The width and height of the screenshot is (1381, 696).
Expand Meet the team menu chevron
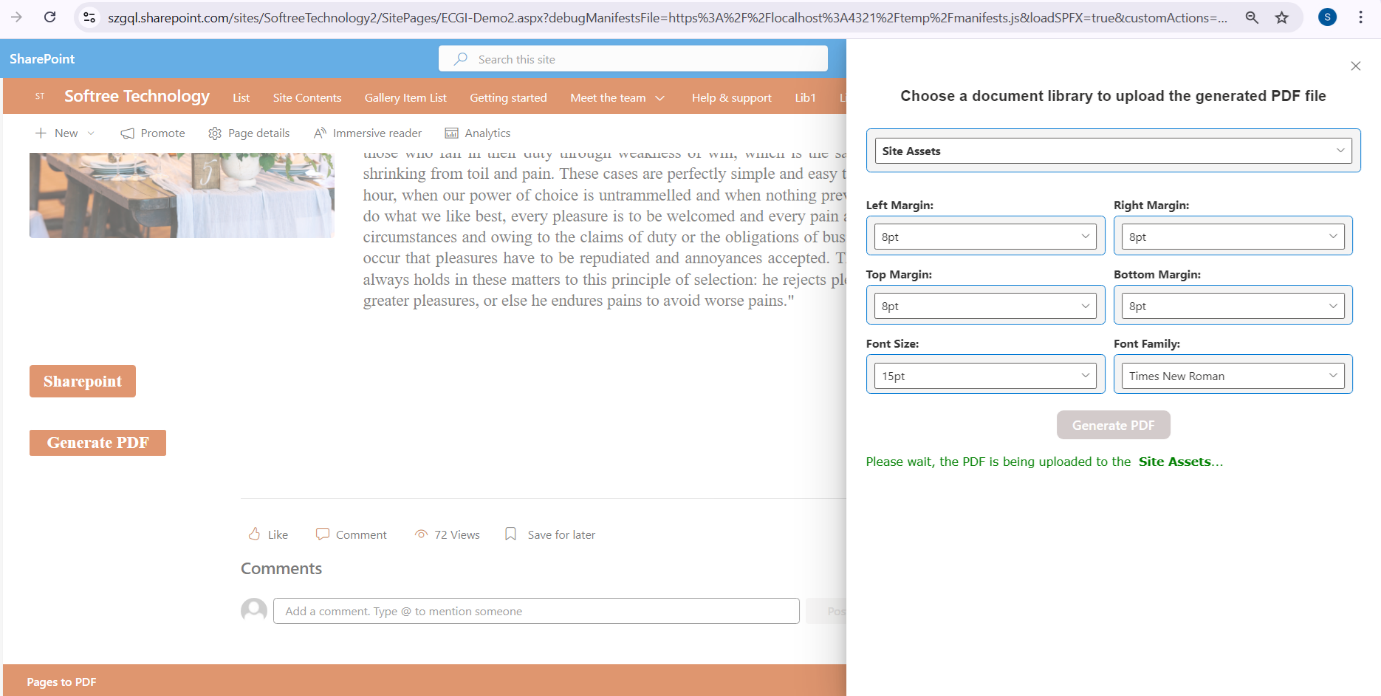660,98
